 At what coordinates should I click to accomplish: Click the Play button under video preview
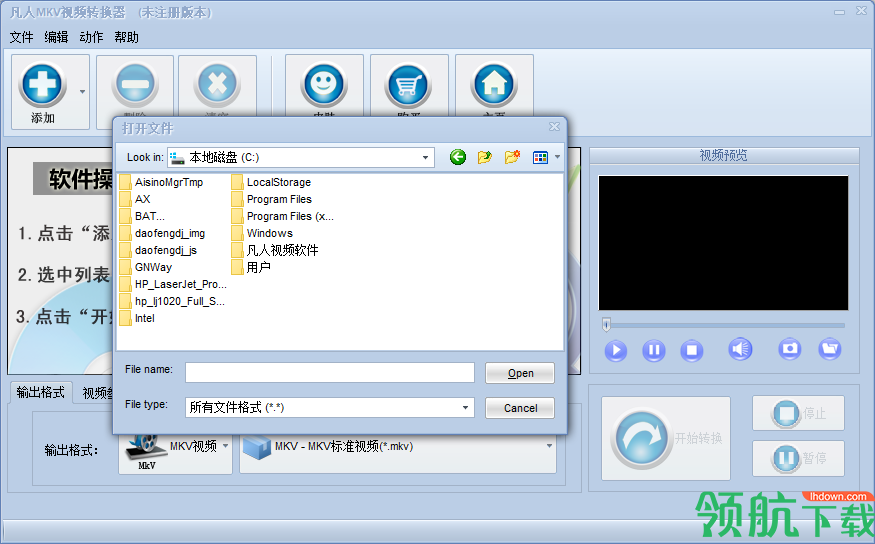pyautogui.click(x=616, y=350)
